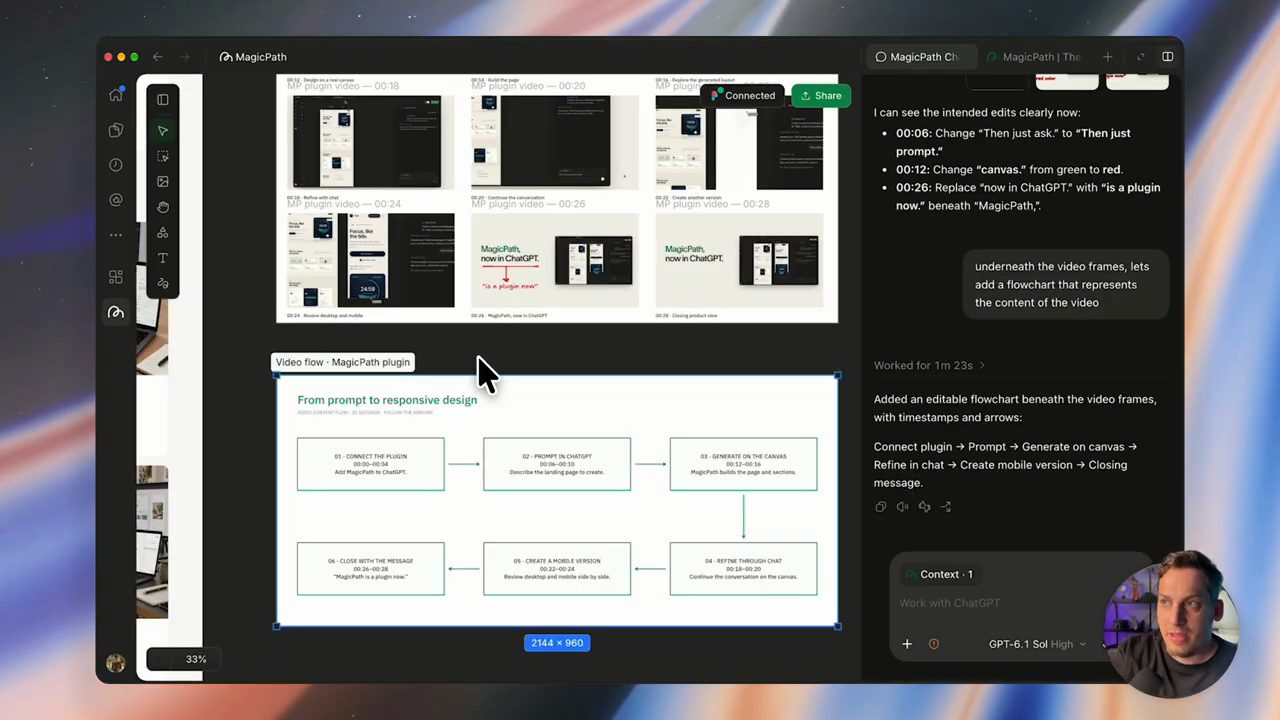Click the Share button
The image size is (1280, 720).
[820, 96]
